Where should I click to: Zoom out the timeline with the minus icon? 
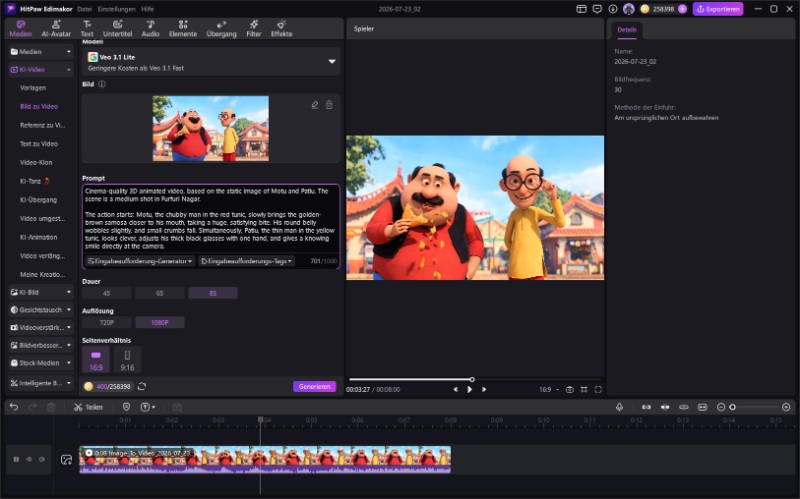pos(721,407)
